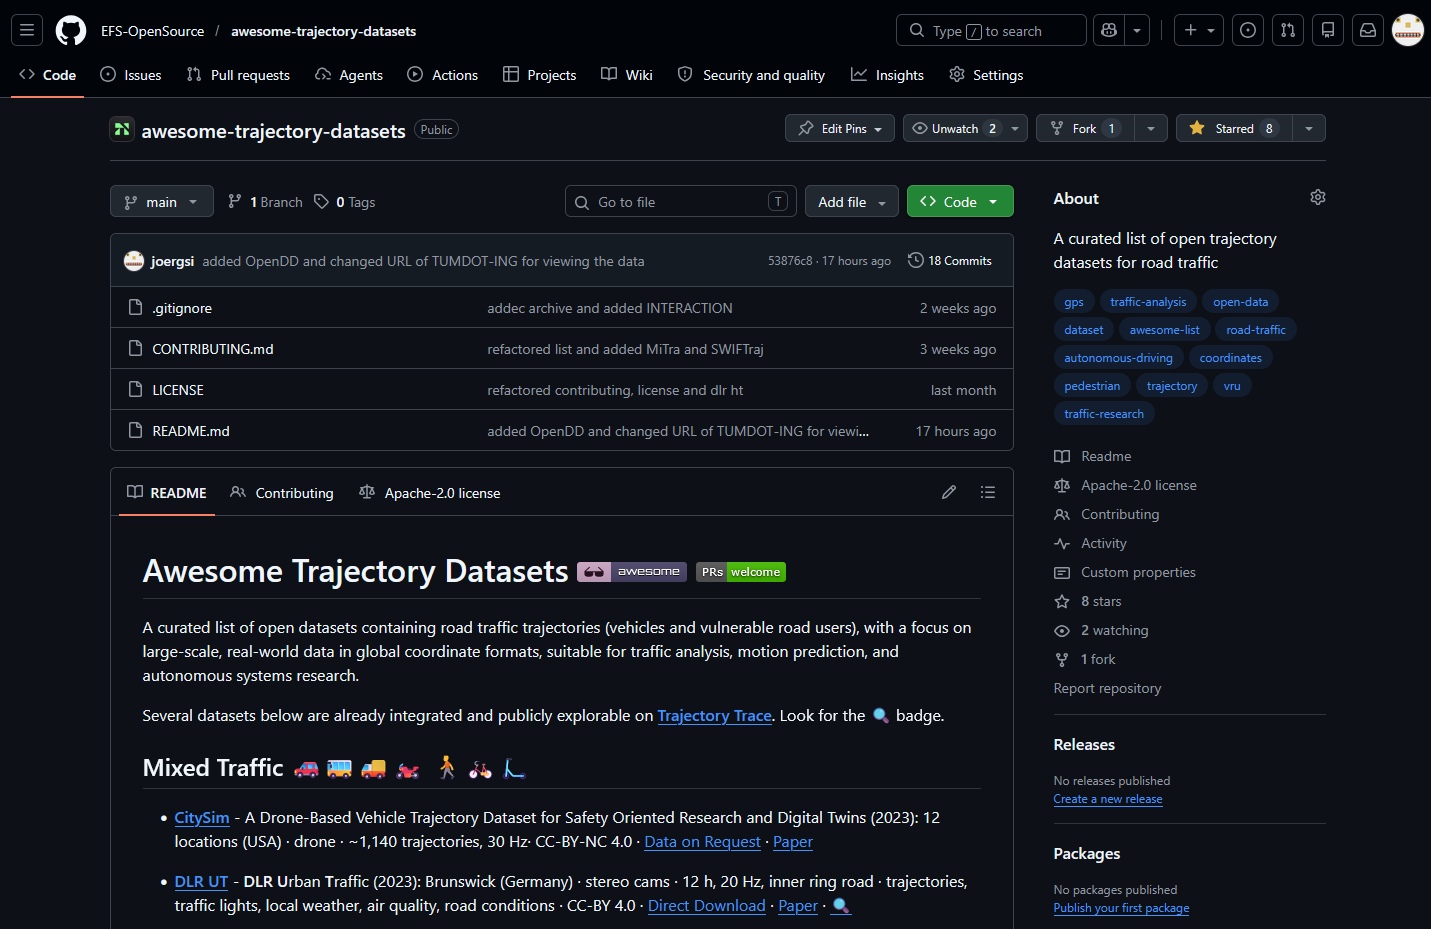1431x929 pixels.
Task: Click the Go to file search field
Action: (x=681, y=201)
